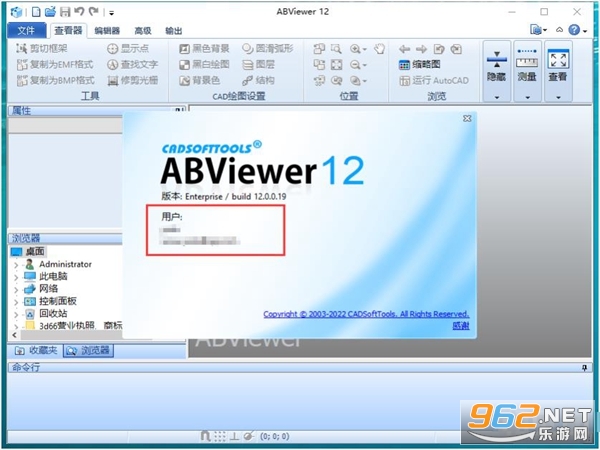Click the zoom window magnifier icon

[x=336, y=49]
